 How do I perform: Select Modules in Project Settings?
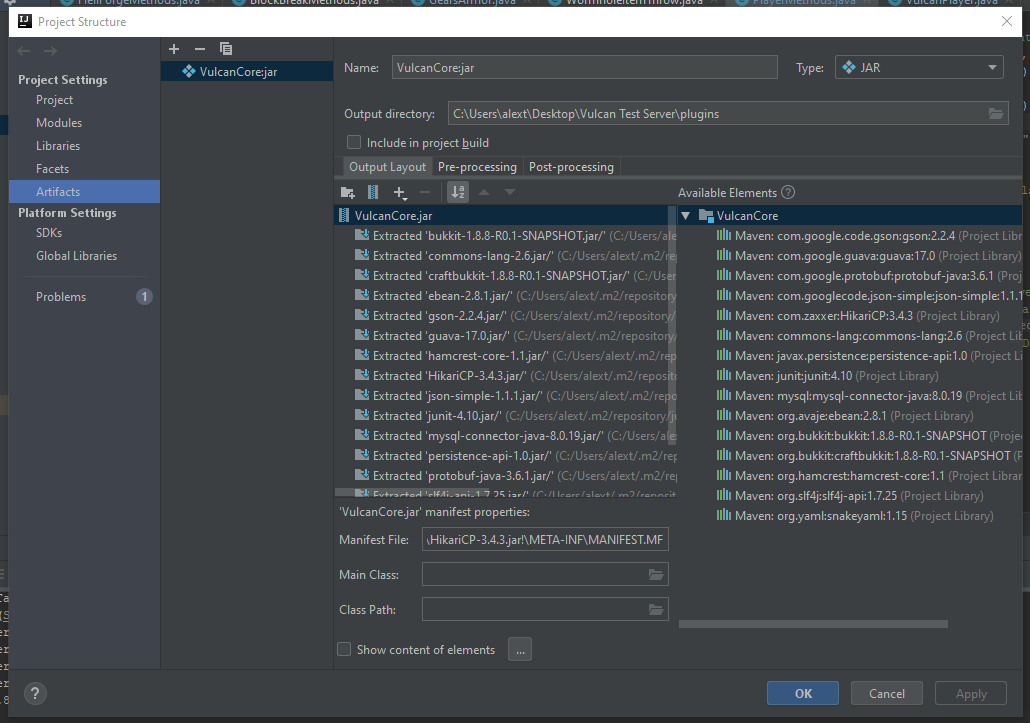[x=59, y=123]
